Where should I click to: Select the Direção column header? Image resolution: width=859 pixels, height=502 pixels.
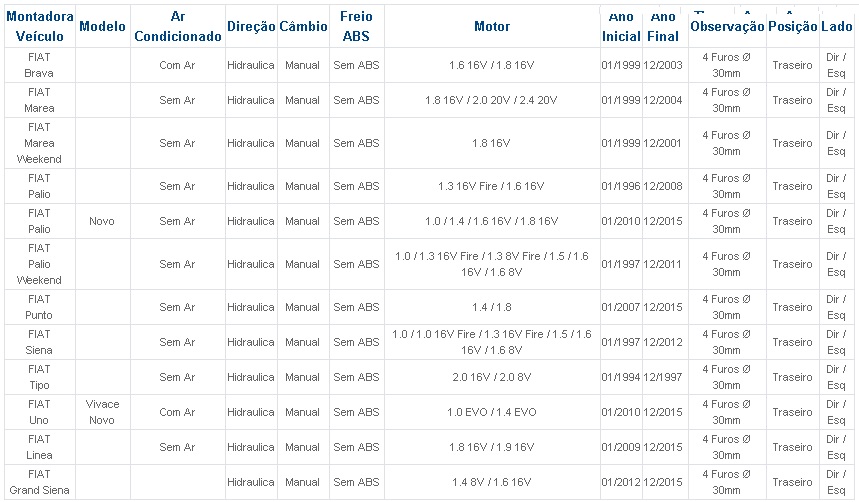pyautogui.click(x=251, y=26)
